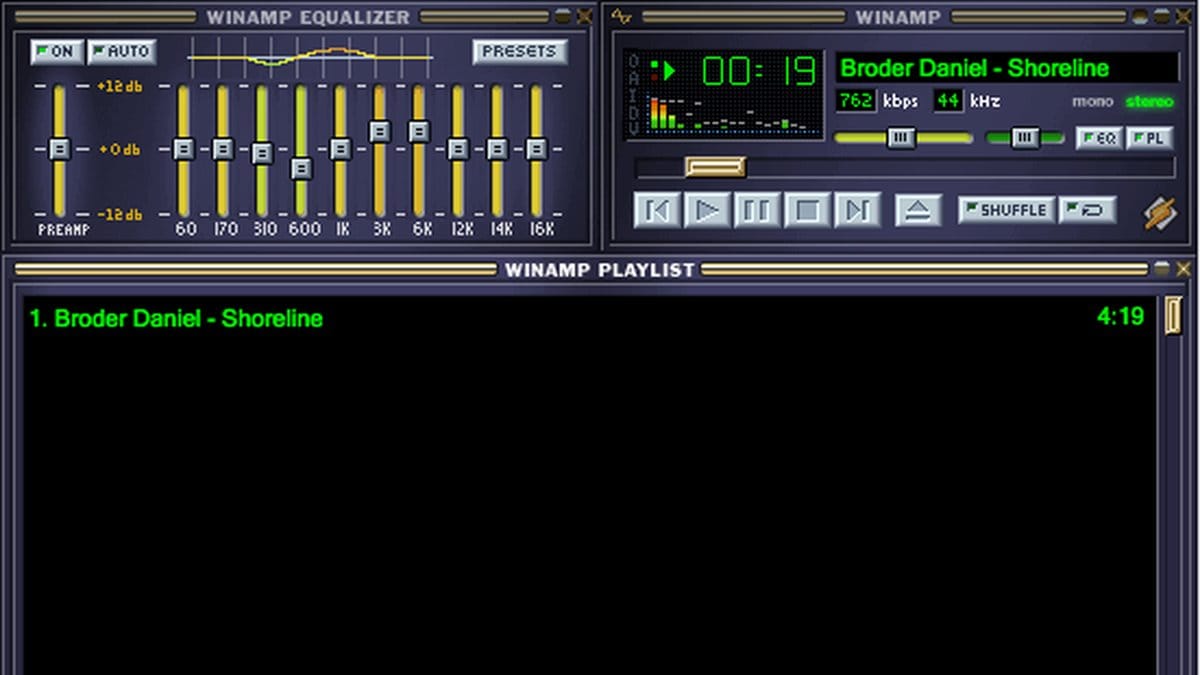Stop playback with the Stop button
Viewport: 1200px width, 675px height.
[807, 211]
